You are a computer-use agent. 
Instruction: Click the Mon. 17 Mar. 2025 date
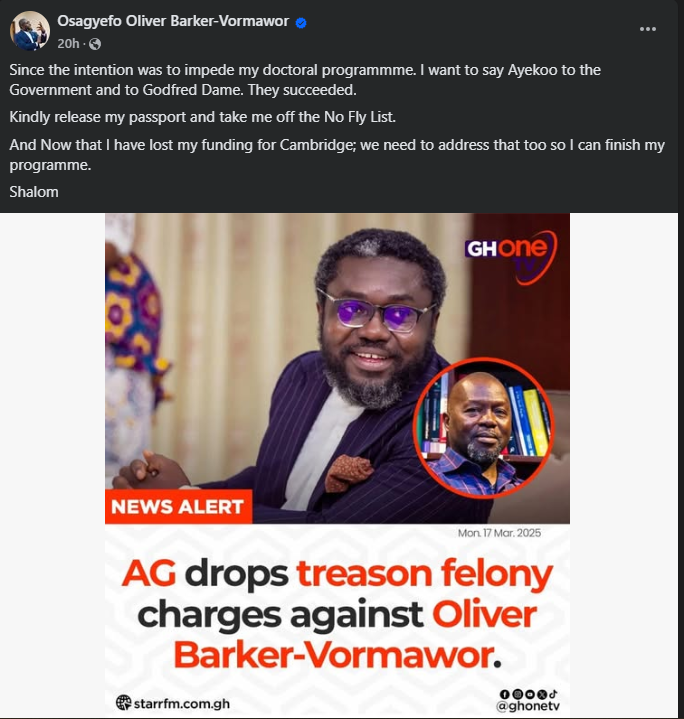click(499, 533)
